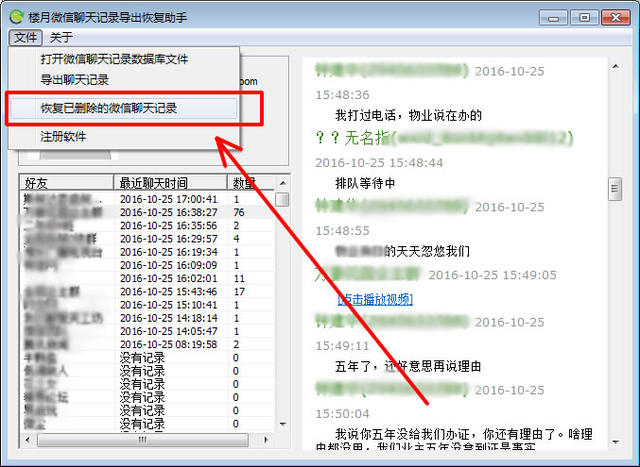Click the app icon in title bar
Viewport: 640px width, 467px height.
click(17, 17)
